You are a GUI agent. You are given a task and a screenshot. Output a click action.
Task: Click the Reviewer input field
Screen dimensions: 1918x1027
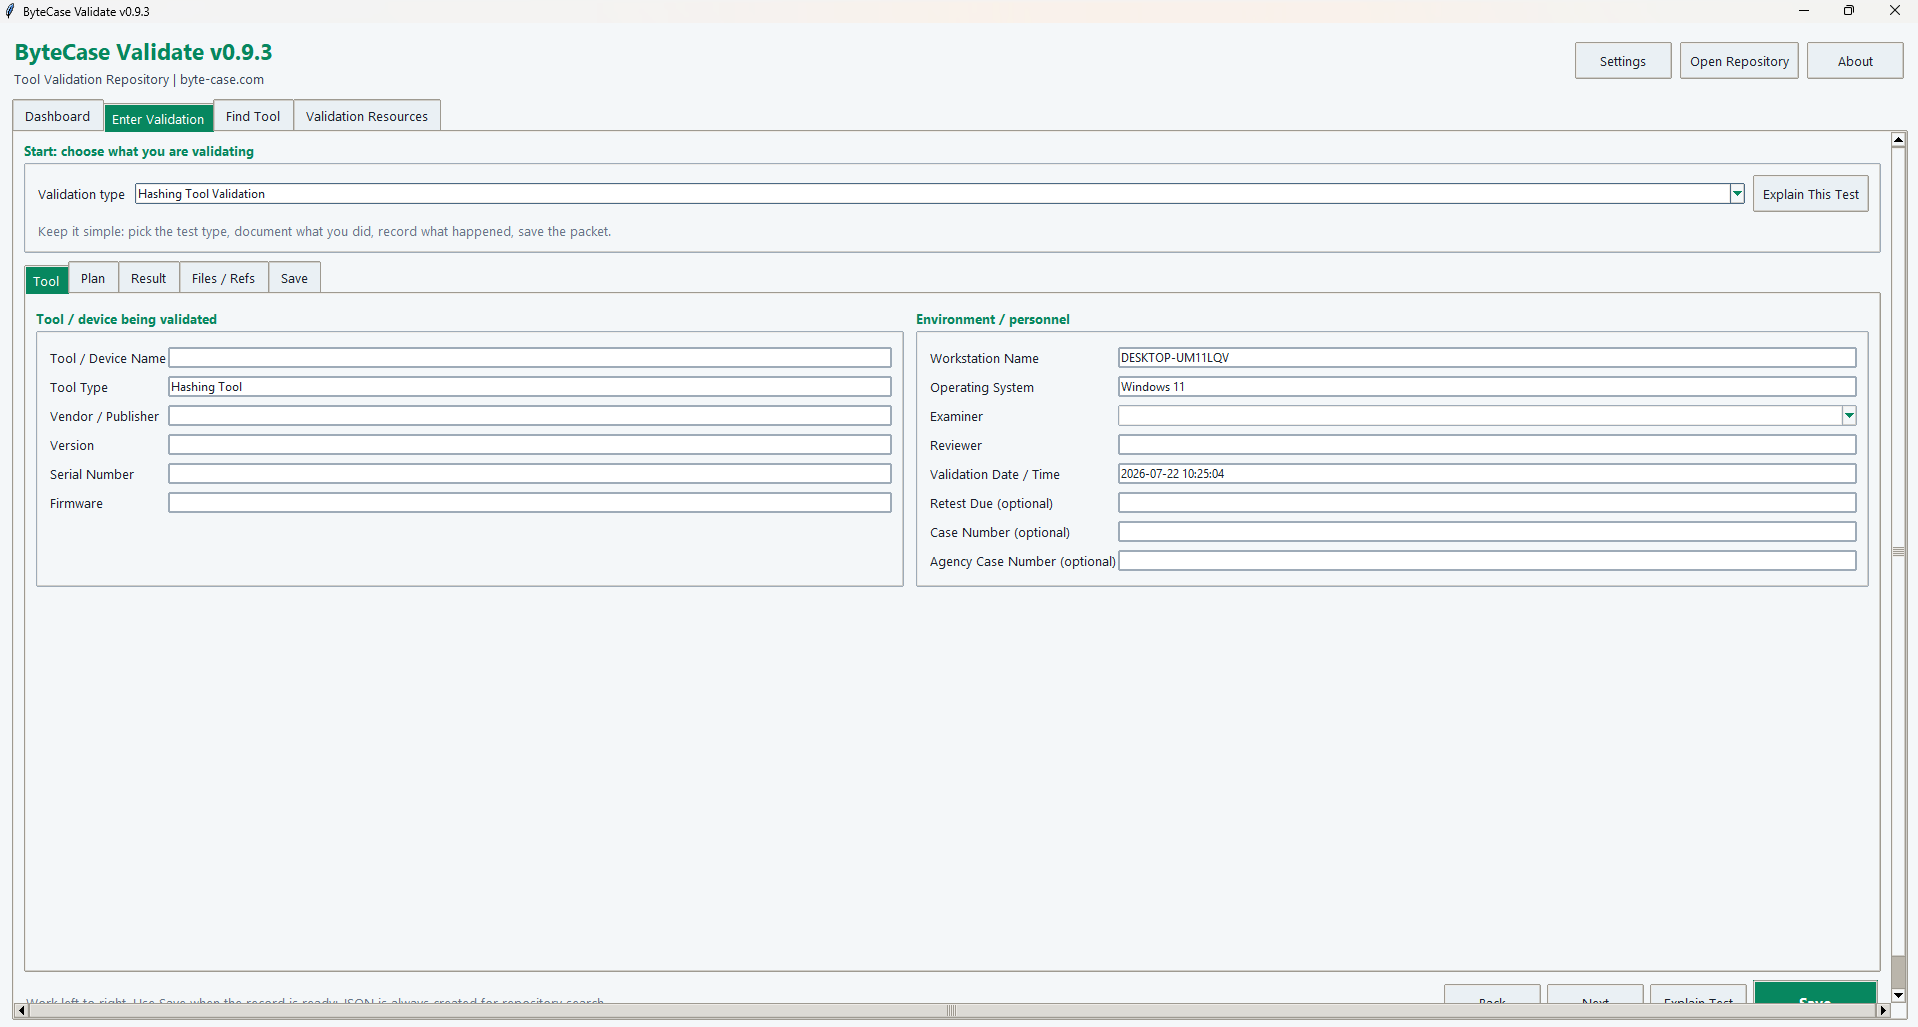pos(1487,445)
